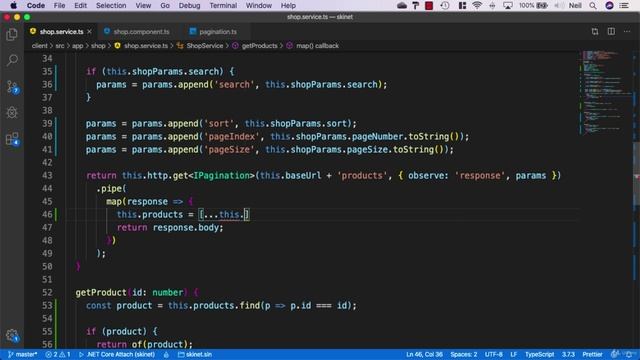Open the Window menu
The image size is (640, 360).
point(258,5)
